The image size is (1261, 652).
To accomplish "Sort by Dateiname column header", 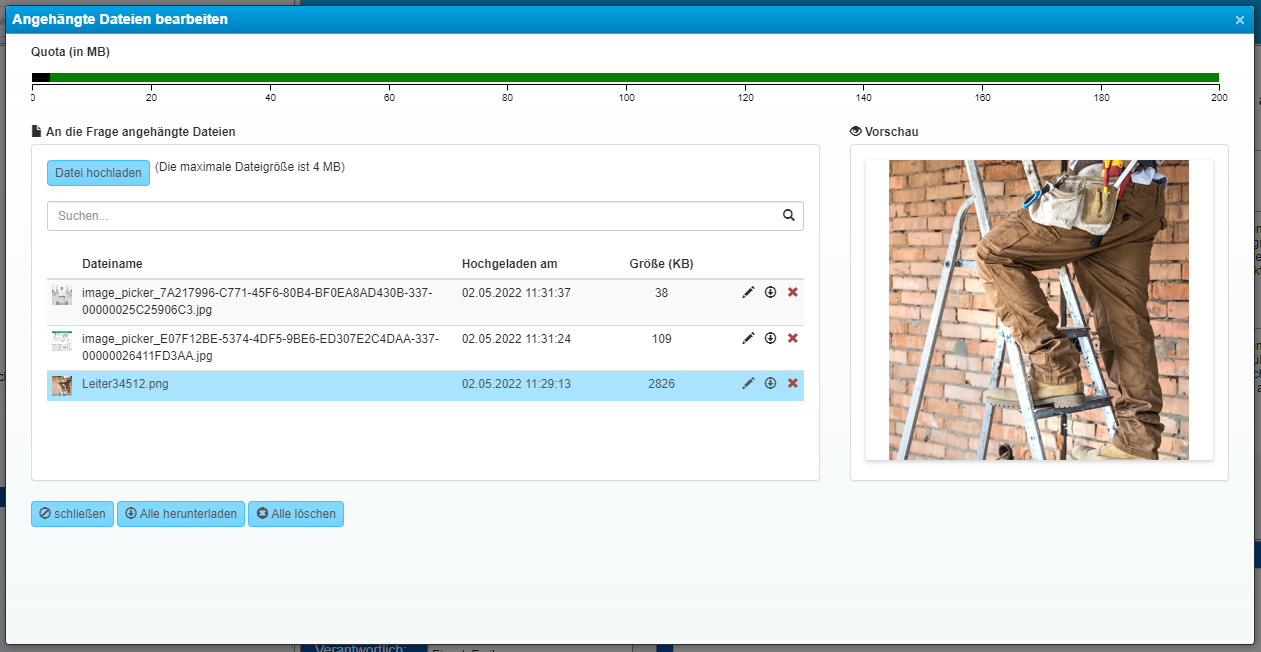I will [112, 264].
